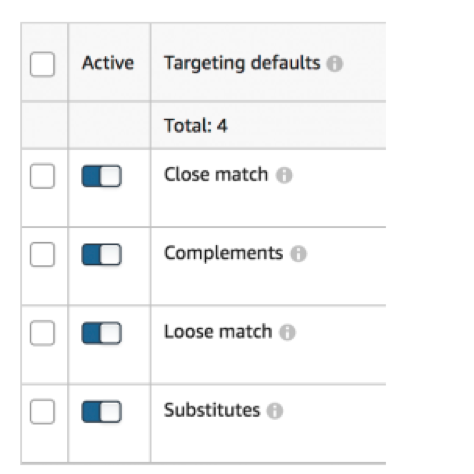Show info tooltip for Close match
Screen dimensions: 474x474
[x=284, y=175]
